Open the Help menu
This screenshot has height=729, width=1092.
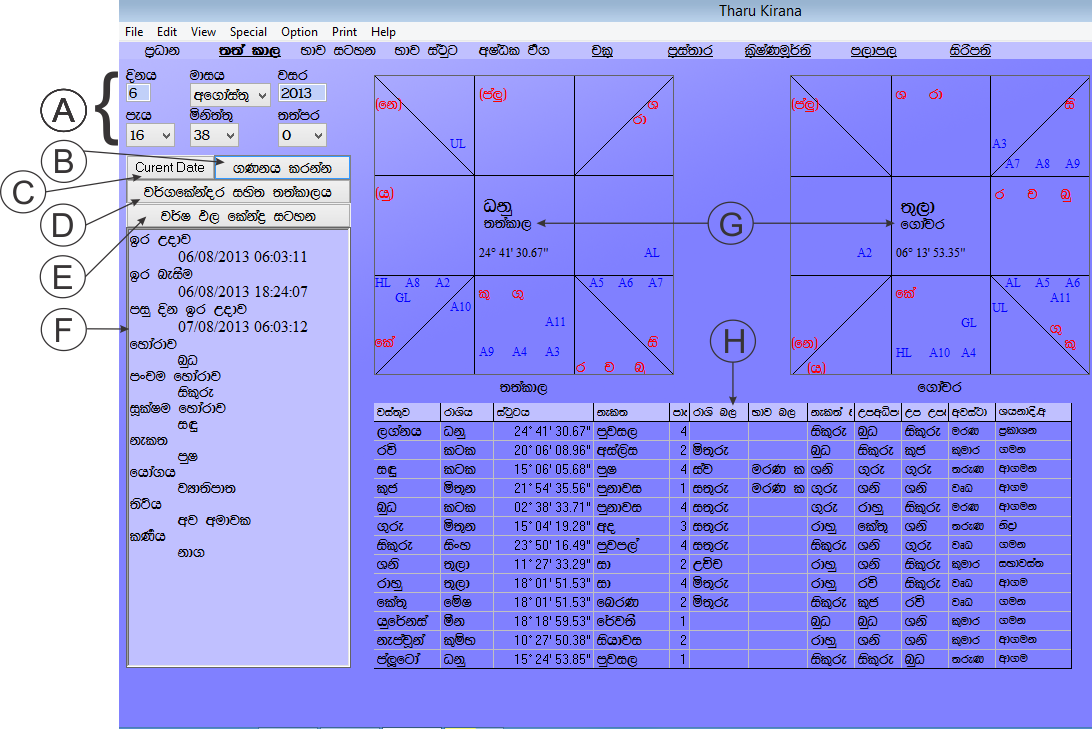coord(383,32)
